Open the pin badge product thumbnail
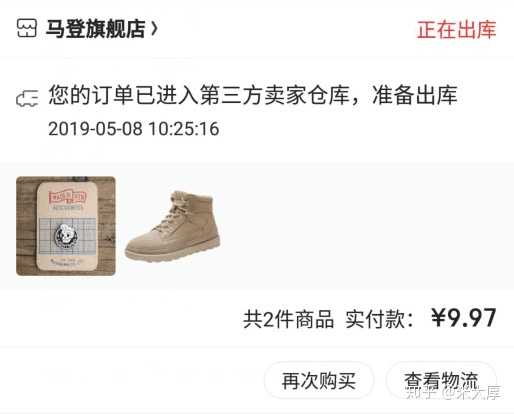Image resolution: width=514 pixels, height=414 pixels. (x=66, y=226)
